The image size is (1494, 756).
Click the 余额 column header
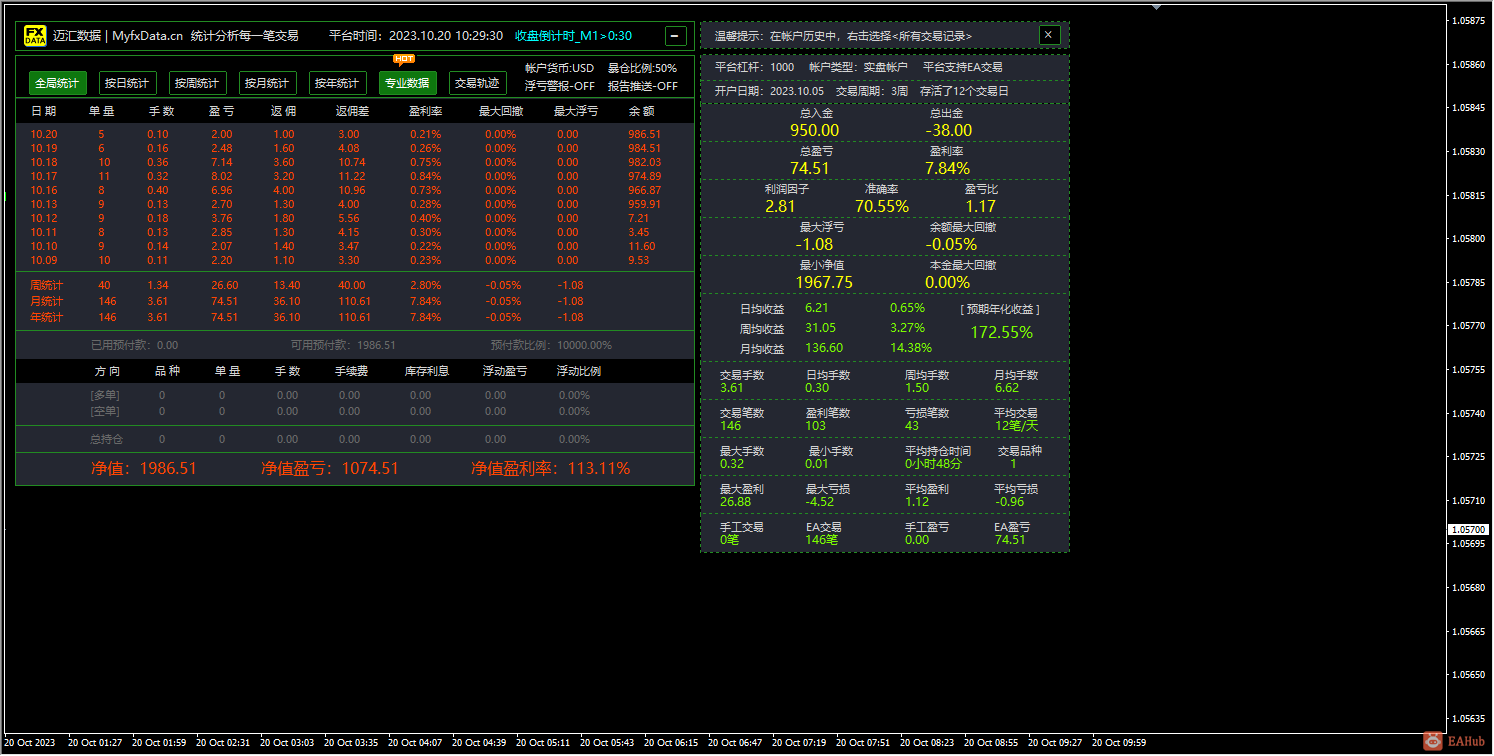tap(642, 111)
